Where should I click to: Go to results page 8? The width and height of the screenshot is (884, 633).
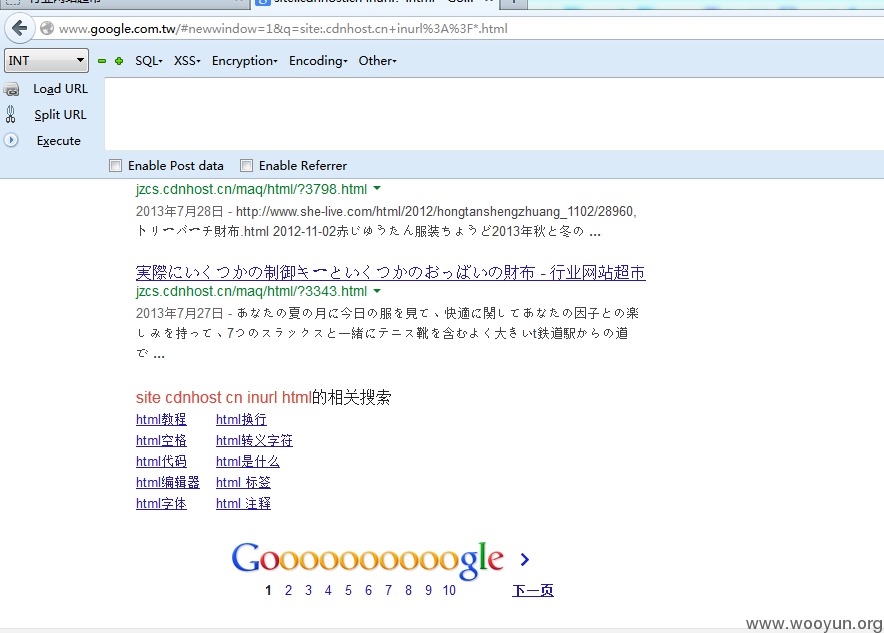pyautogui.click(x=408, y=590)
